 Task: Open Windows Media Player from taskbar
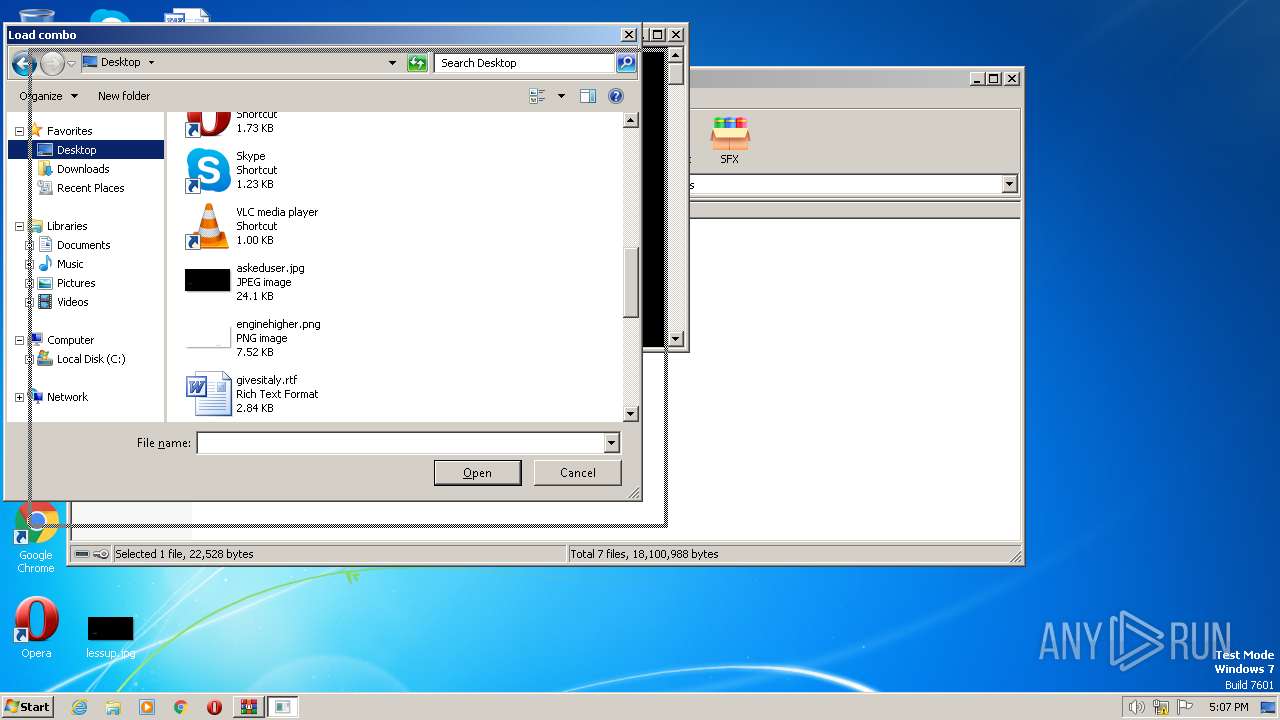[147, 707]
